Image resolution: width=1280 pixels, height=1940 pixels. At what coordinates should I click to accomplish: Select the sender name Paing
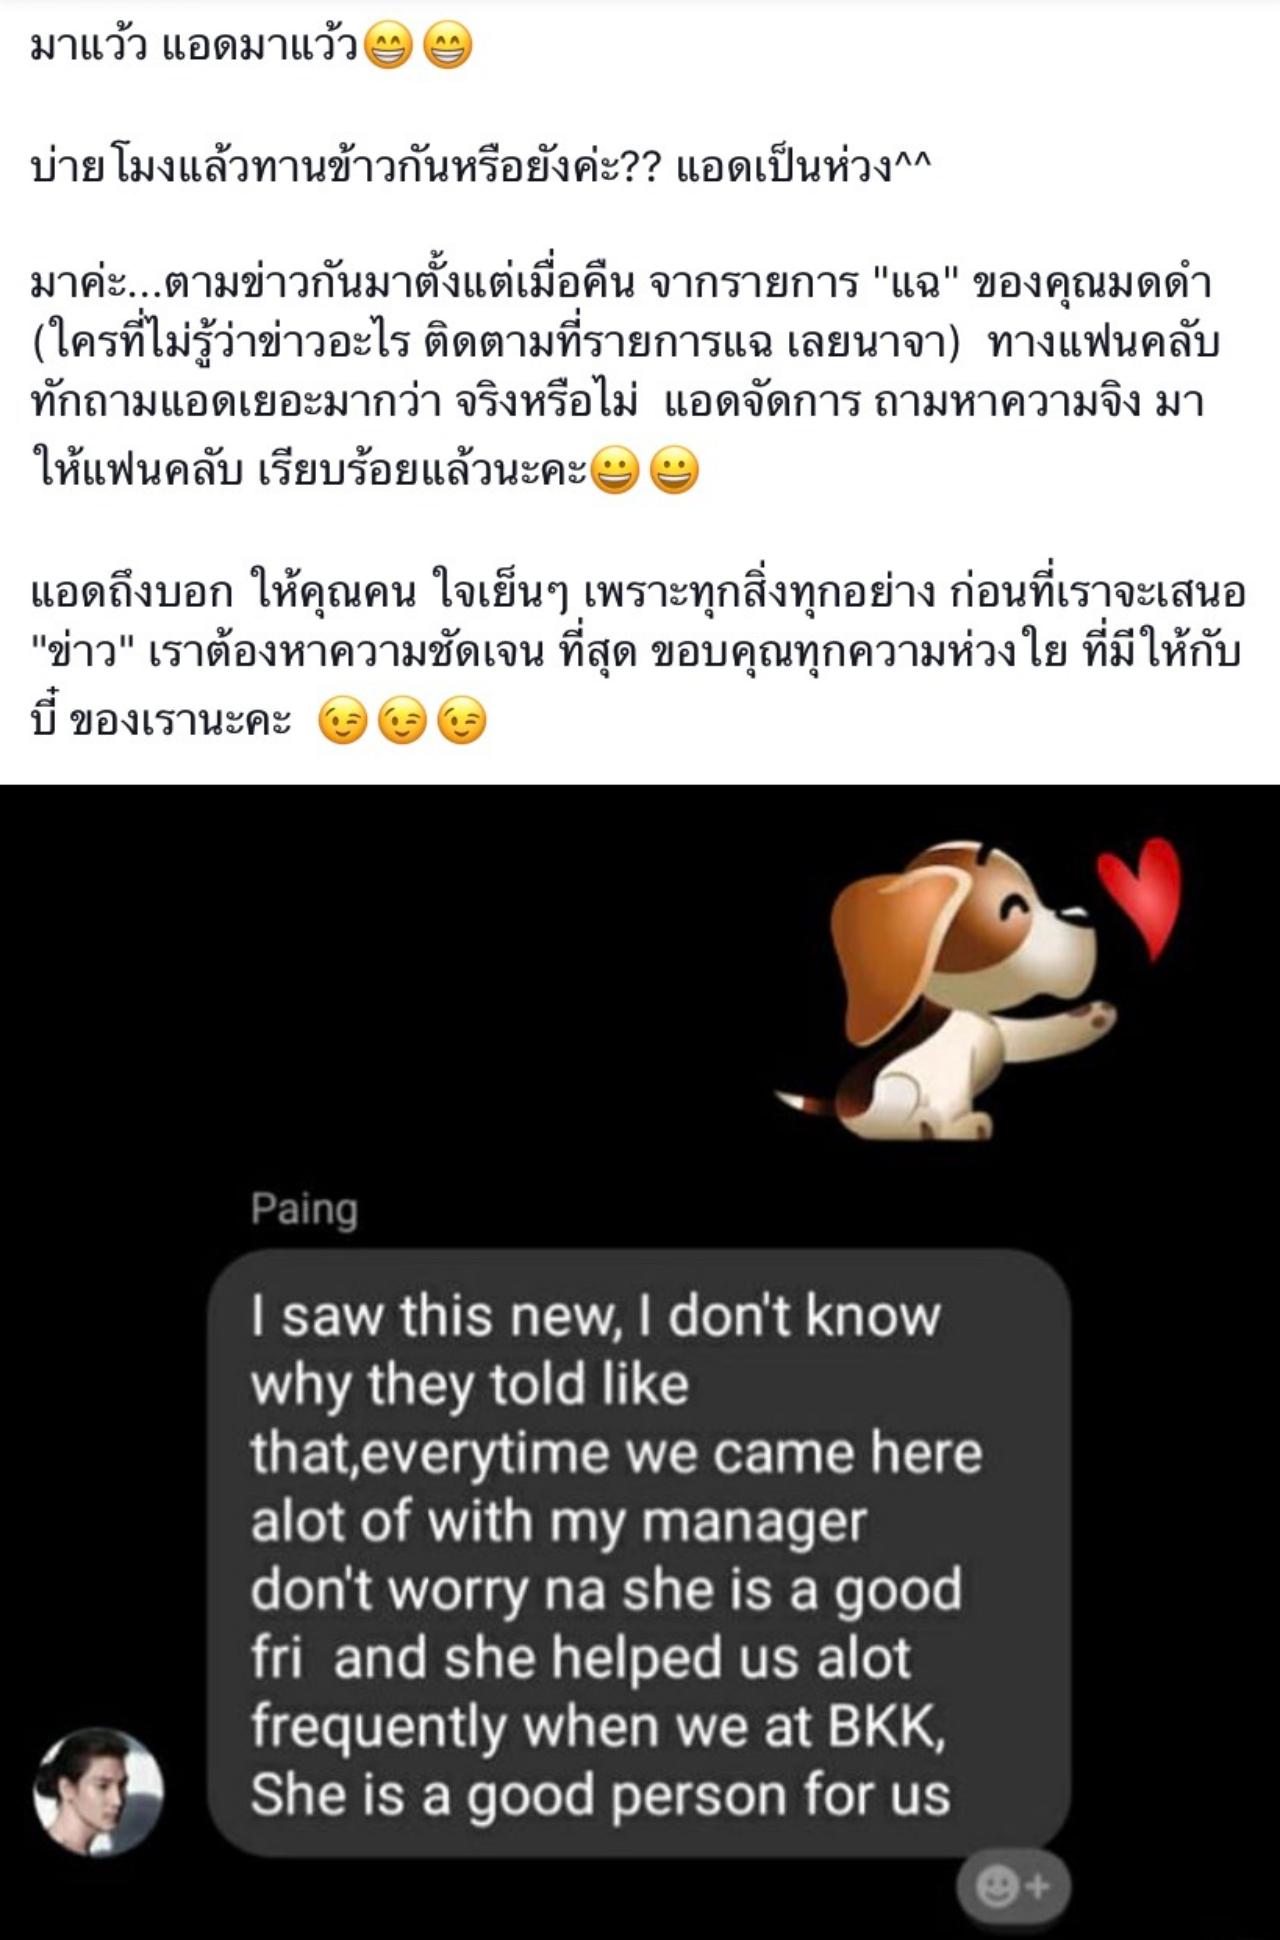[304, 1209]
